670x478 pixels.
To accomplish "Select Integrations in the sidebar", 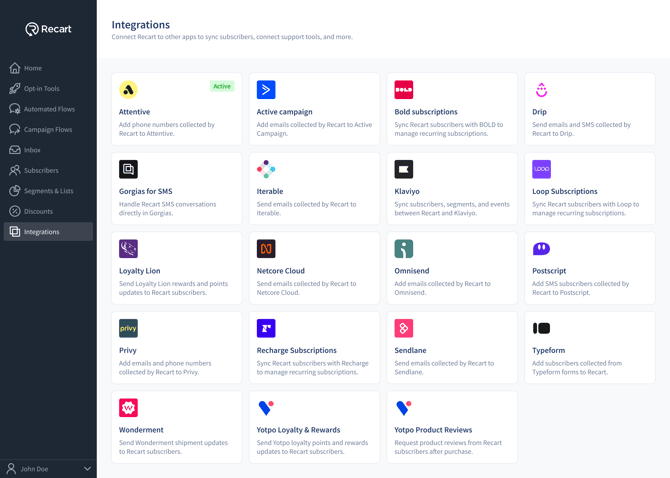I will 48,232.
